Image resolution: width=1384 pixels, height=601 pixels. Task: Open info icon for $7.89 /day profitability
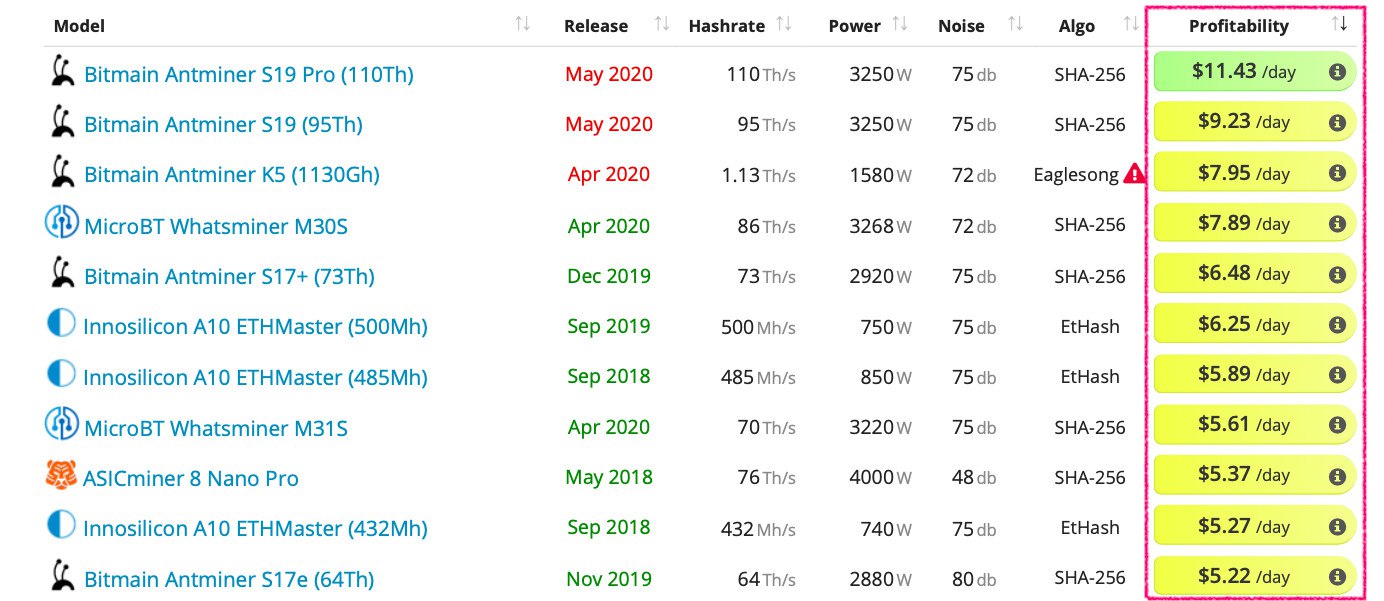(1336, 223)
